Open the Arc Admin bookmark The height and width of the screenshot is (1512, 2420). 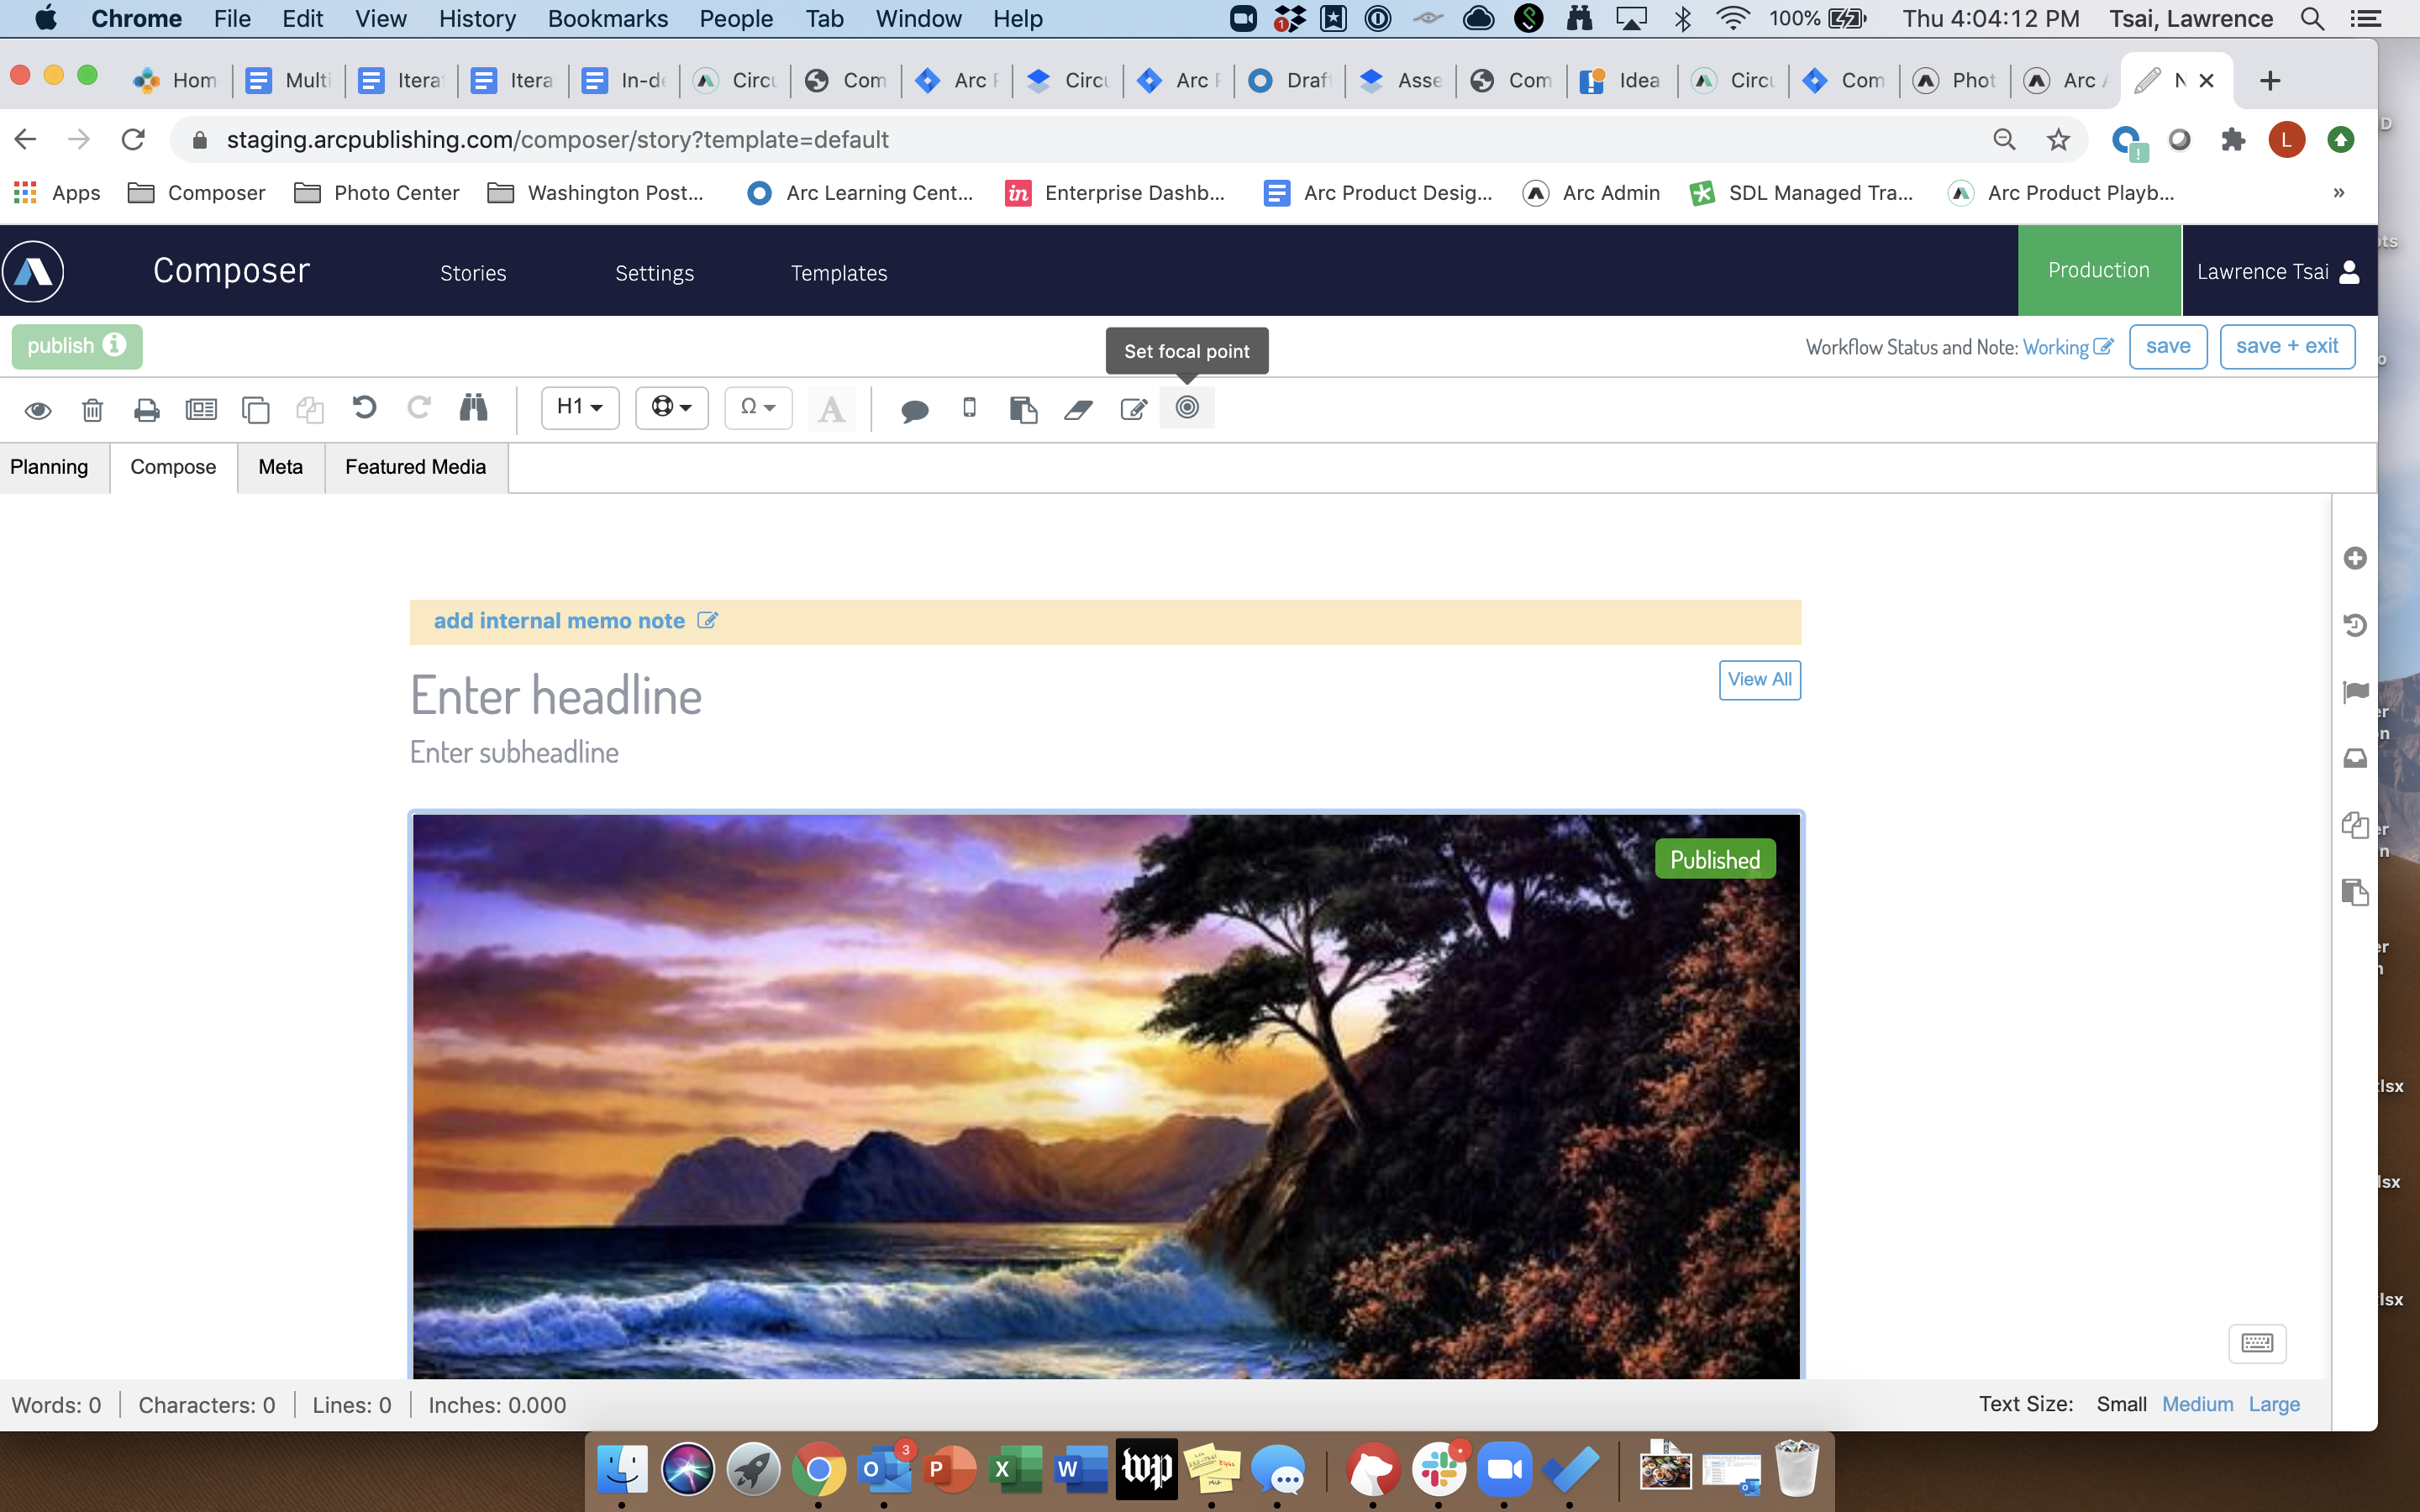1591,193
